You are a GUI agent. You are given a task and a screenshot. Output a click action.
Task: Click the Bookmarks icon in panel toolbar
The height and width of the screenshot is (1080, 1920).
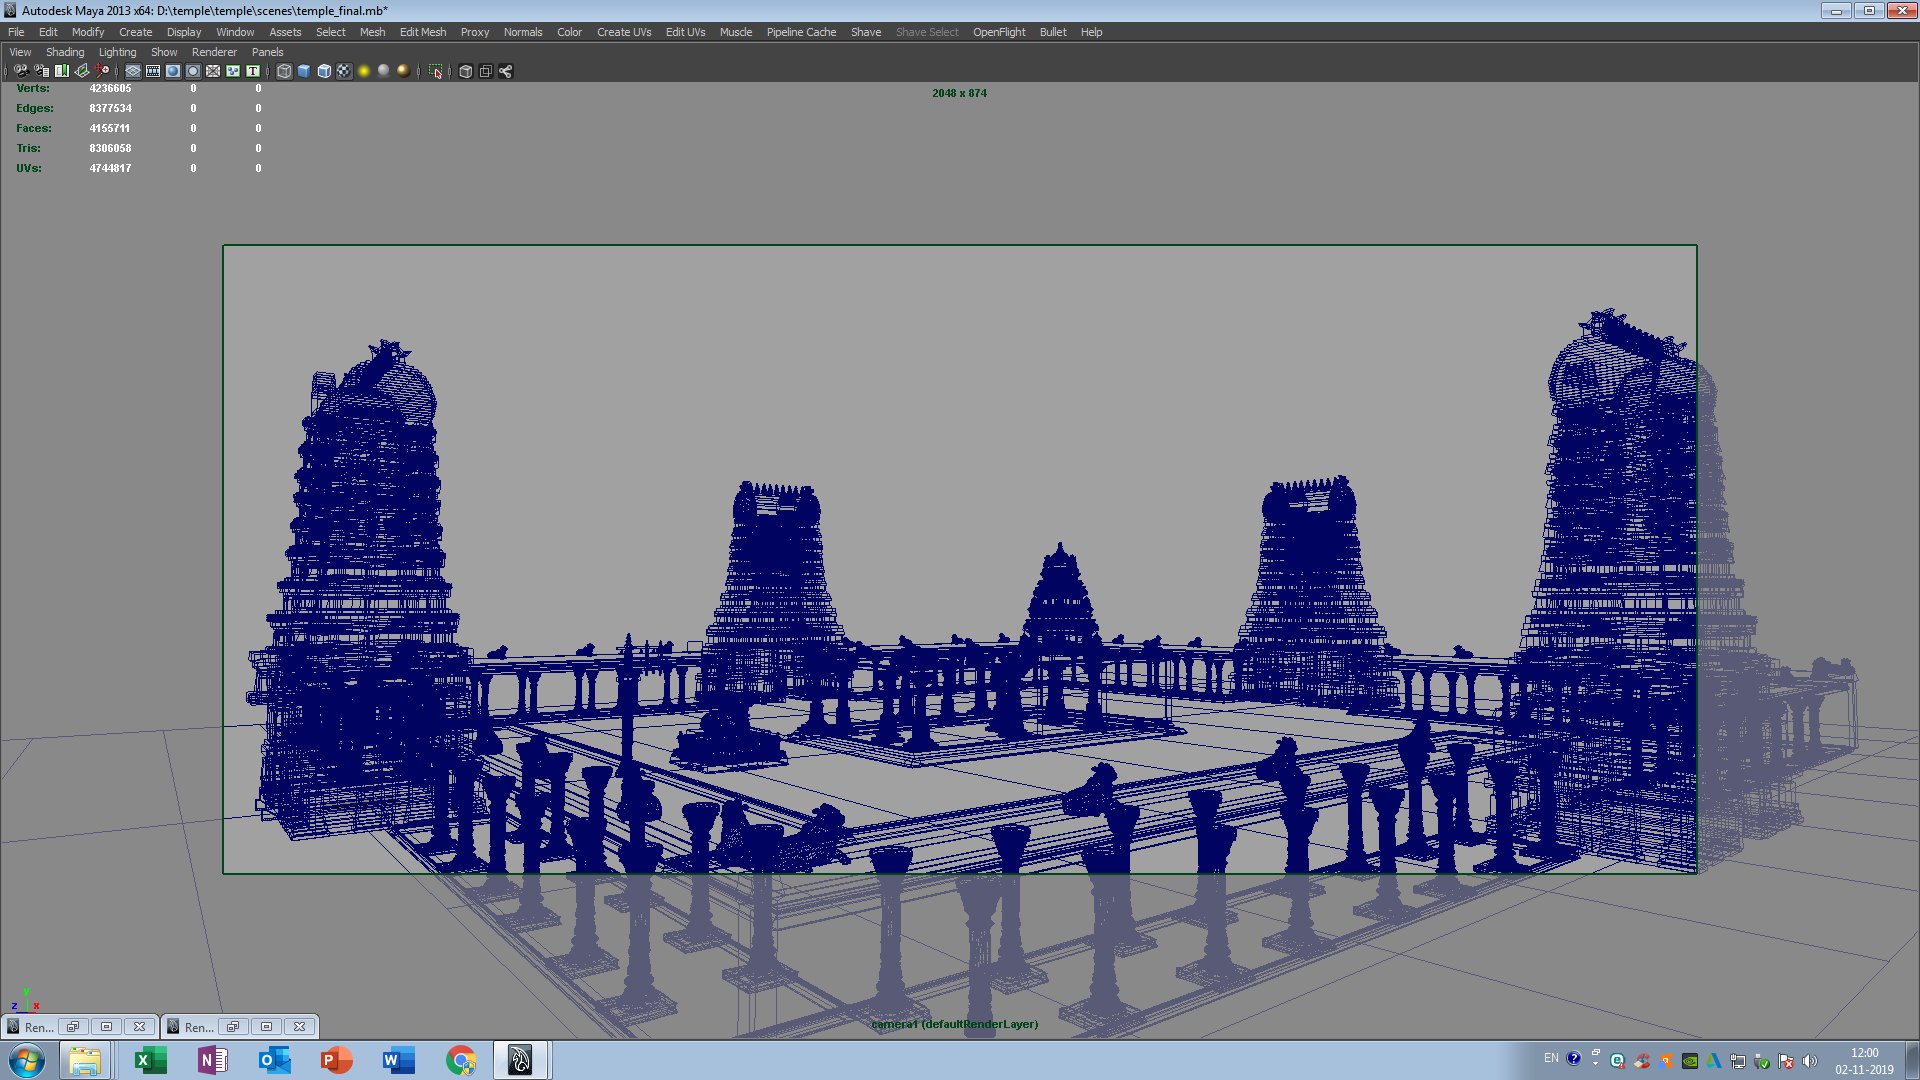62,71
